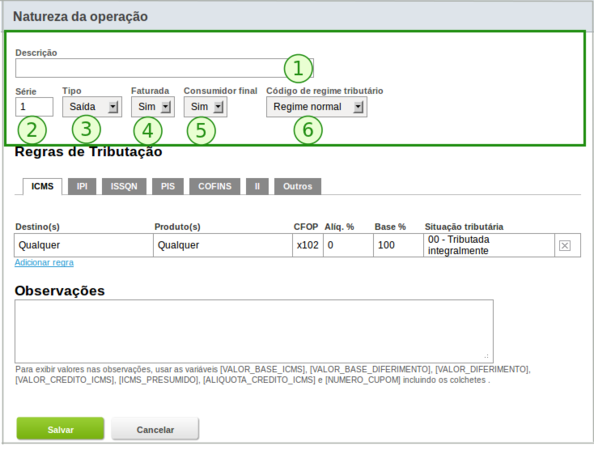Open the II tax tab
Viewport: 594px width, 450px height.
pyautogui.click(x=257, y=186)
